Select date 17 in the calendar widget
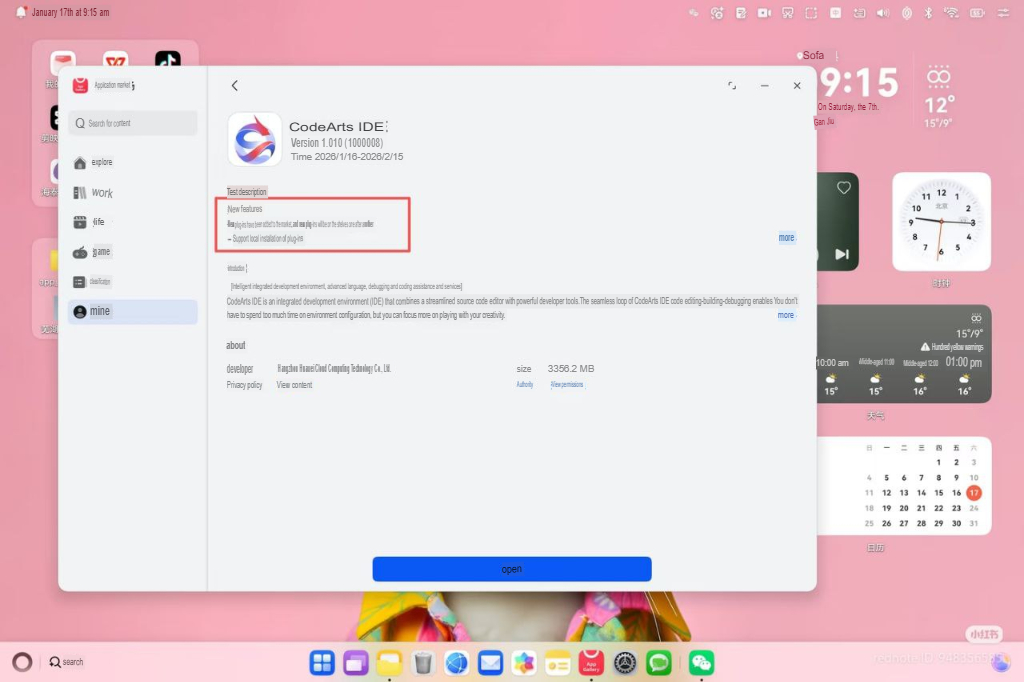1024x682 pixels. [x=974, y=493]
